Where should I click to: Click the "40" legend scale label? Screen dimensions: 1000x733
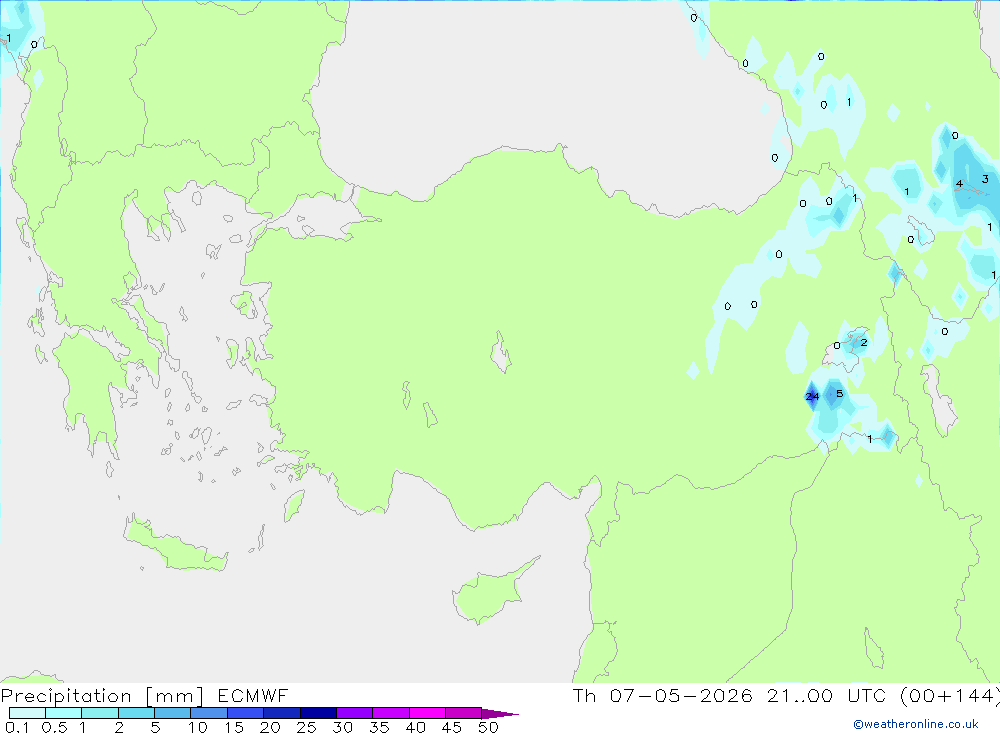click(416, 727)
